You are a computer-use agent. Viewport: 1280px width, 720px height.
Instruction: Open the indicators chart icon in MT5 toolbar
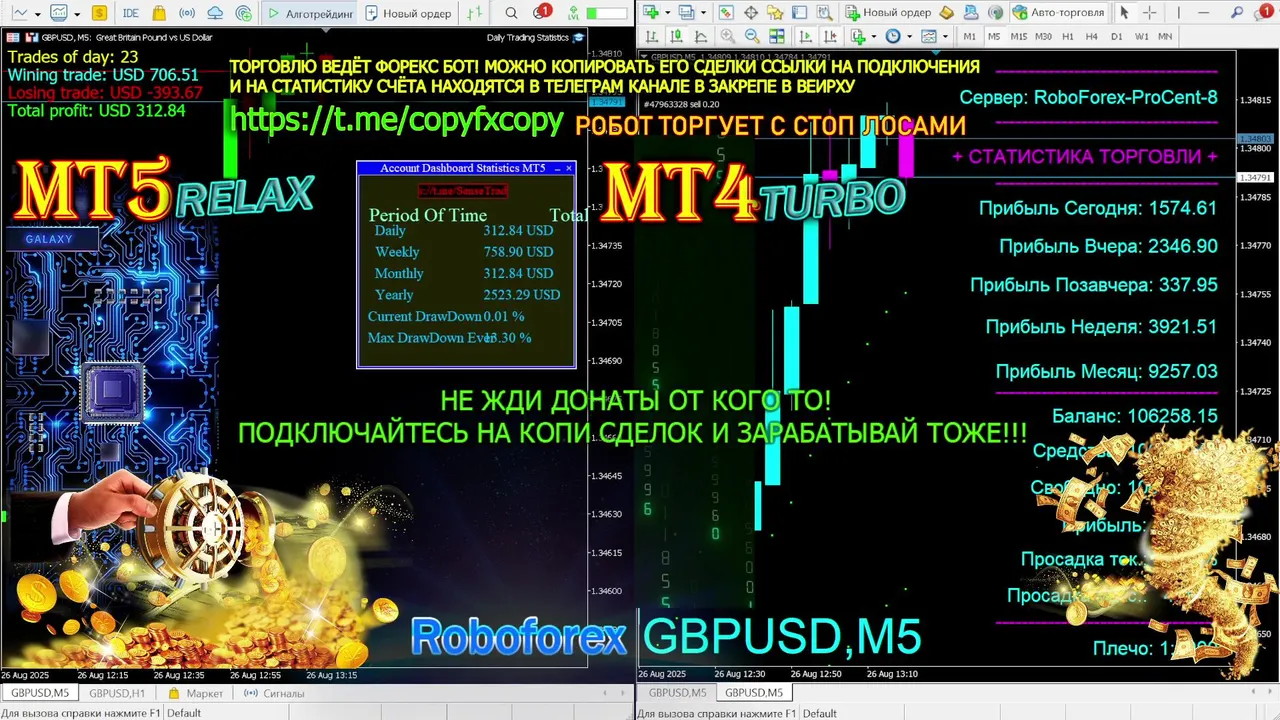pos(58,13)
